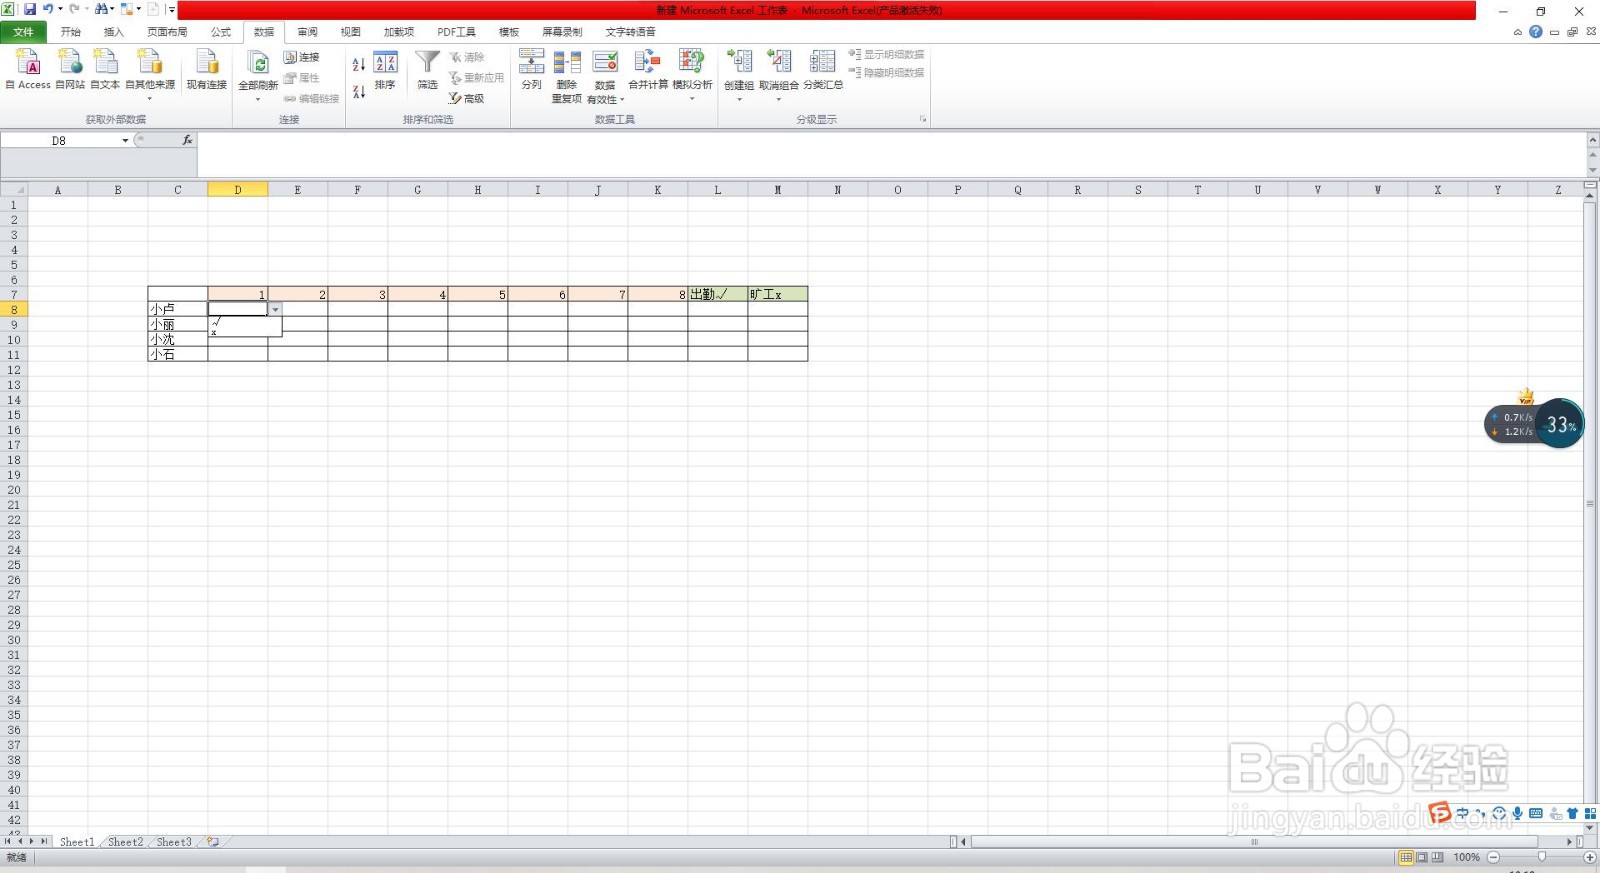Image resolution: width=1600 pixels, height=873 pixels.
Task: Click the Insert Function fx button
Action: [187, 140]
